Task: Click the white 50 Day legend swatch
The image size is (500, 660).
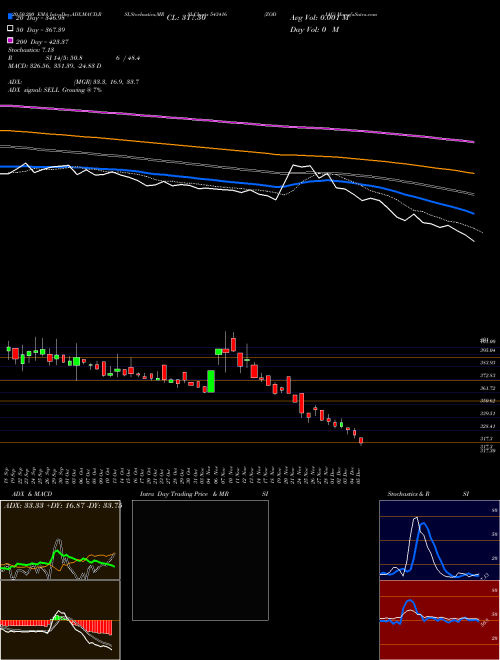Action: coord(10,29)
